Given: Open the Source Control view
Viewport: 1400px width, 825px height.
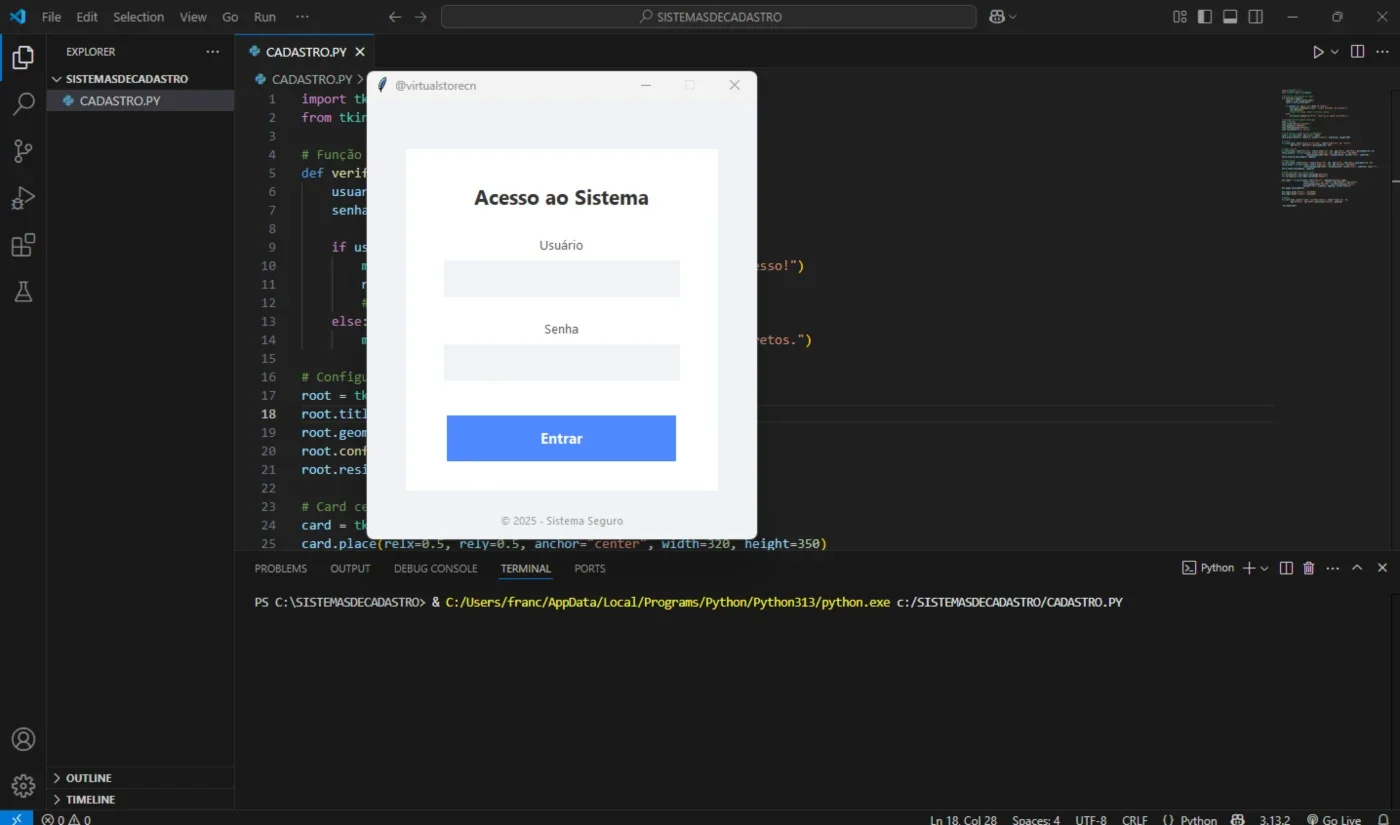Looking at the screenshot, I should coord(23,151).
